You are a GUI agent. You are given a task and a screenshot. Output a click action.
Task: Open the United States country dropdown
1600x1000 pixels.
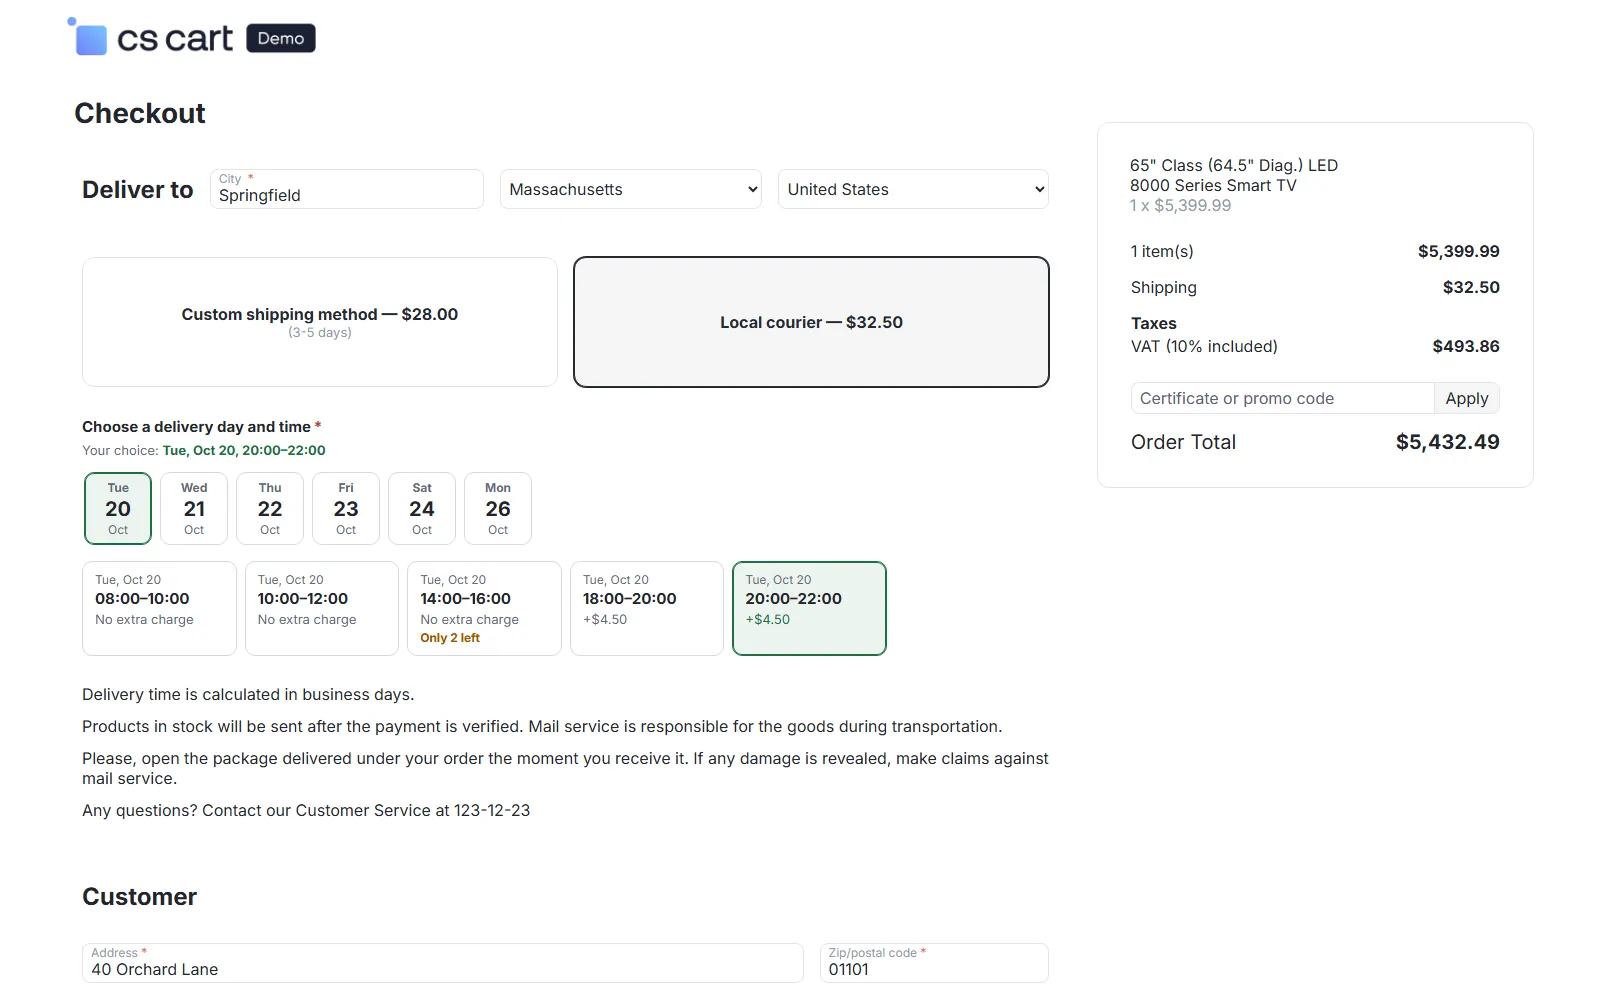tap(913, 189)
